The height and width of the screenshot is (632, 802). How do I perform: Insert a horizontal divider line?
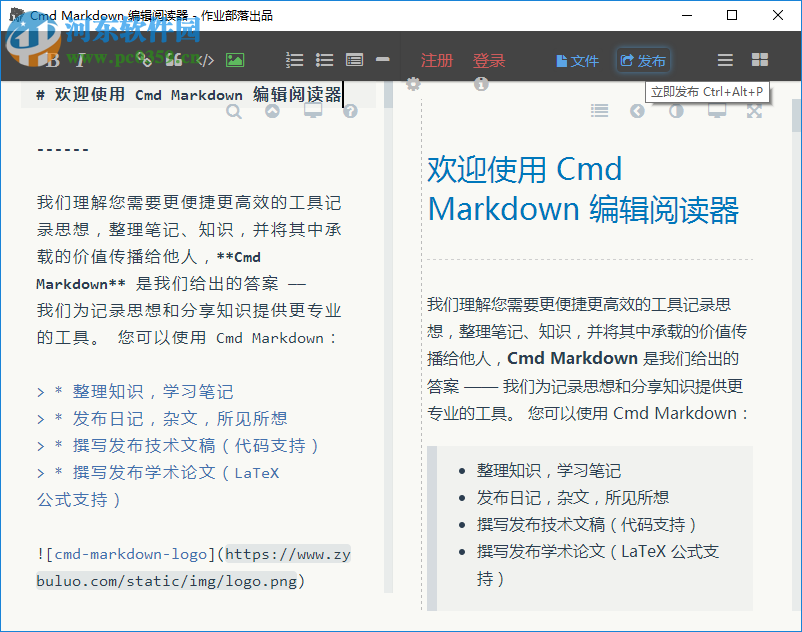click(383, 60)
